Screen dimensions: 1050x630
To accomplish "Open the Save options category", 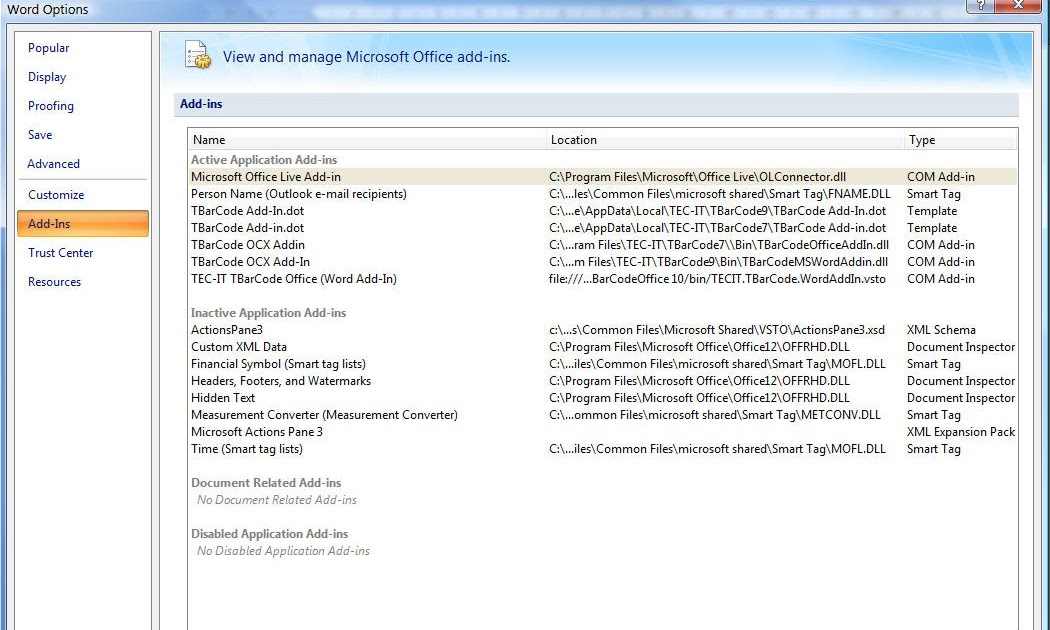I will [x=40, y=135].
